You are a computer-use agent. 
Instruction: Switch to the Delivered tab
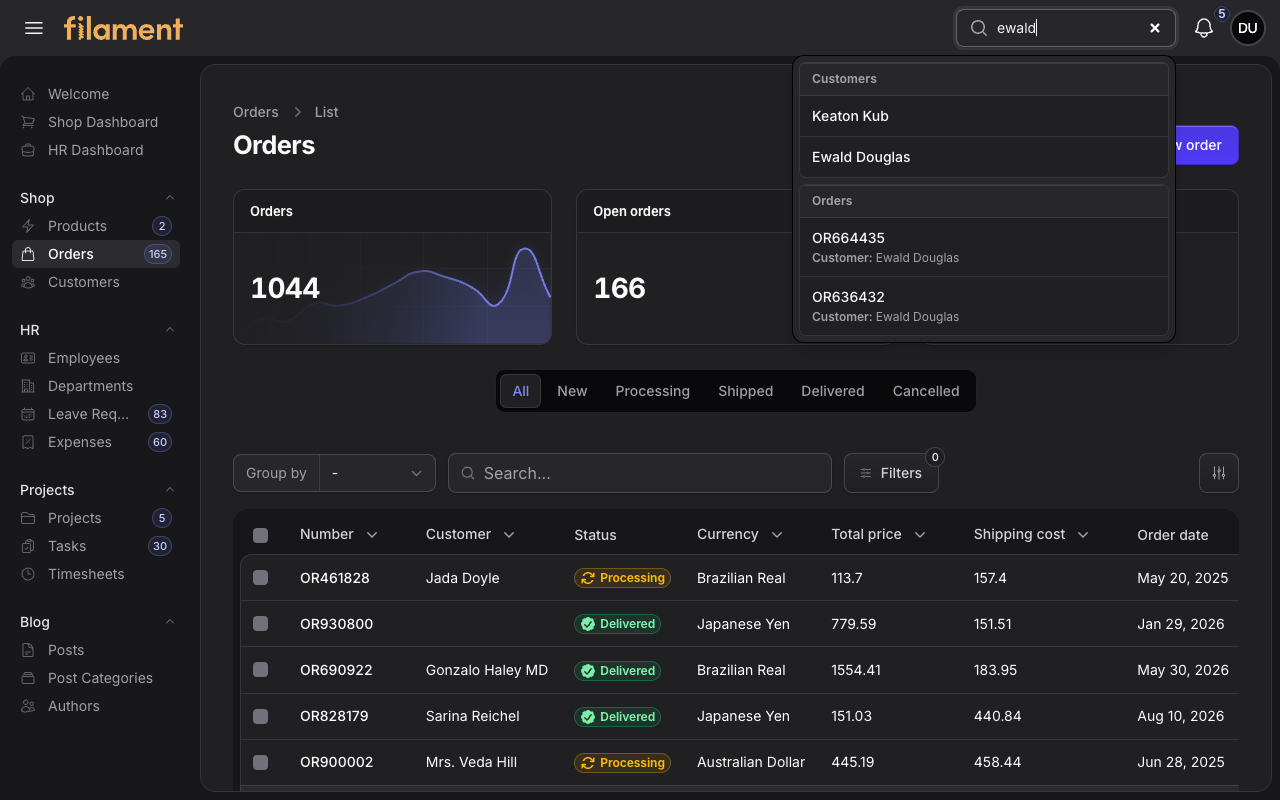[833, 391]
